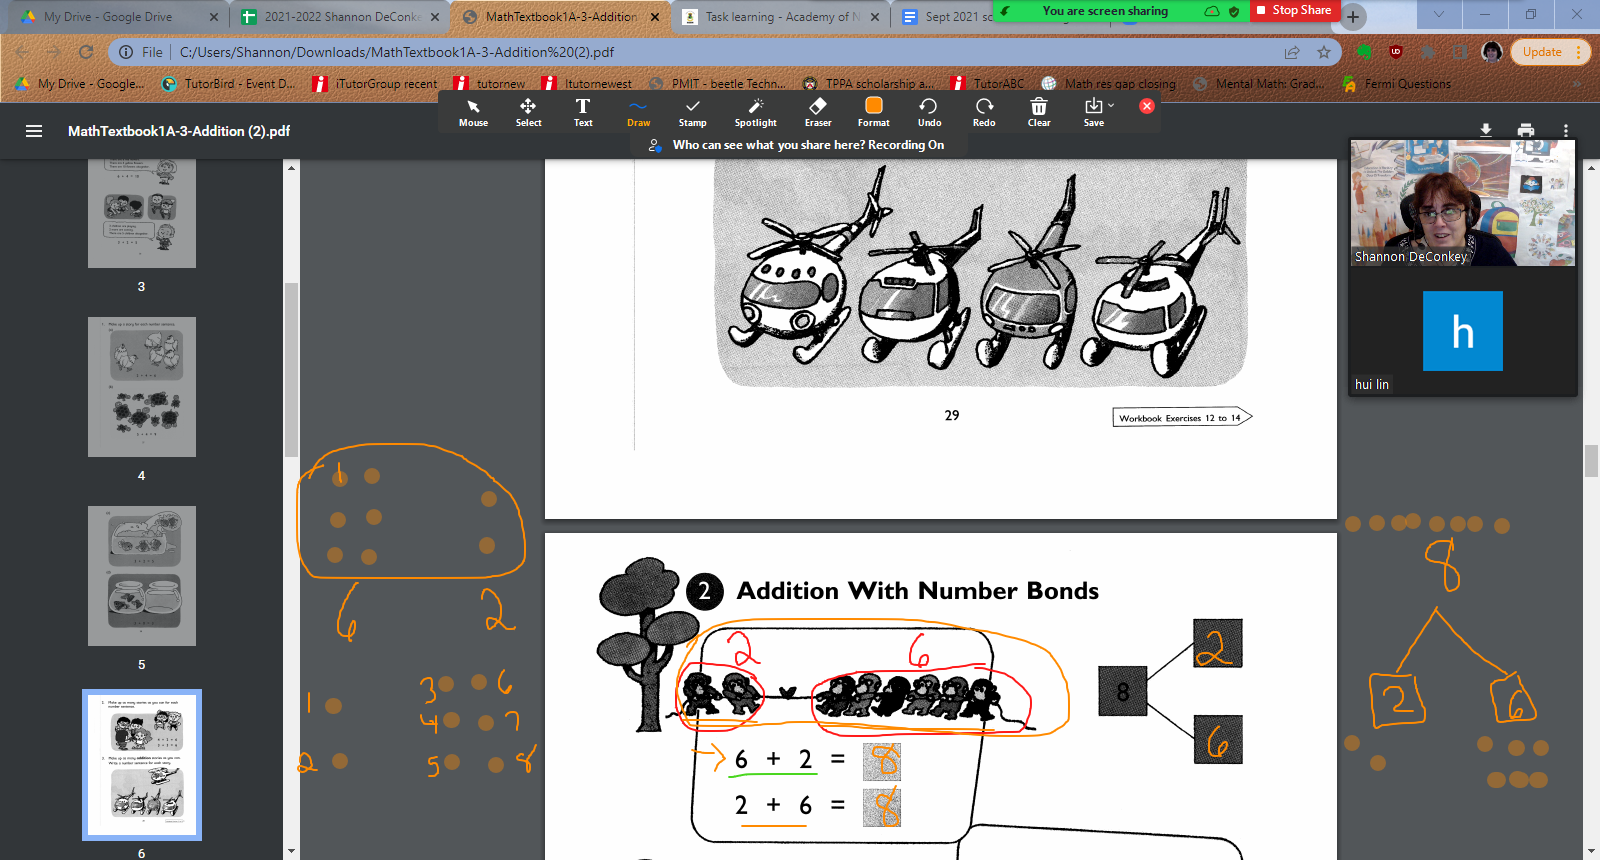
Task: Select the Mouse annotation tool
Action: click(473, 113)
